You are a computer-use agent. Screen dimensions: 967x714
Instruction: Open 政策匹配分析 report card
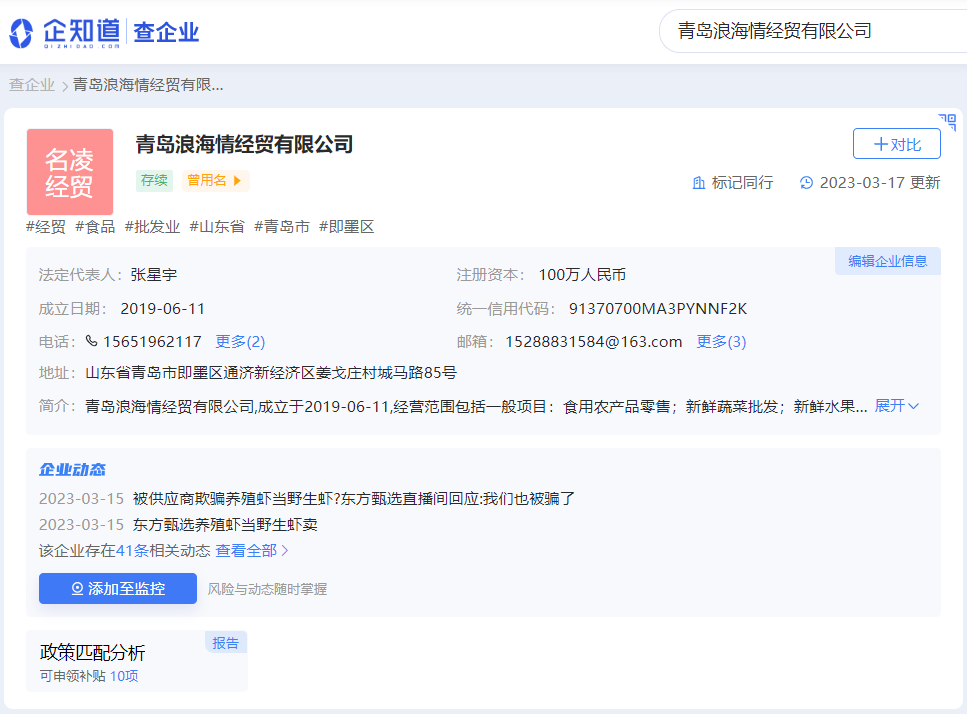(136, 661)
